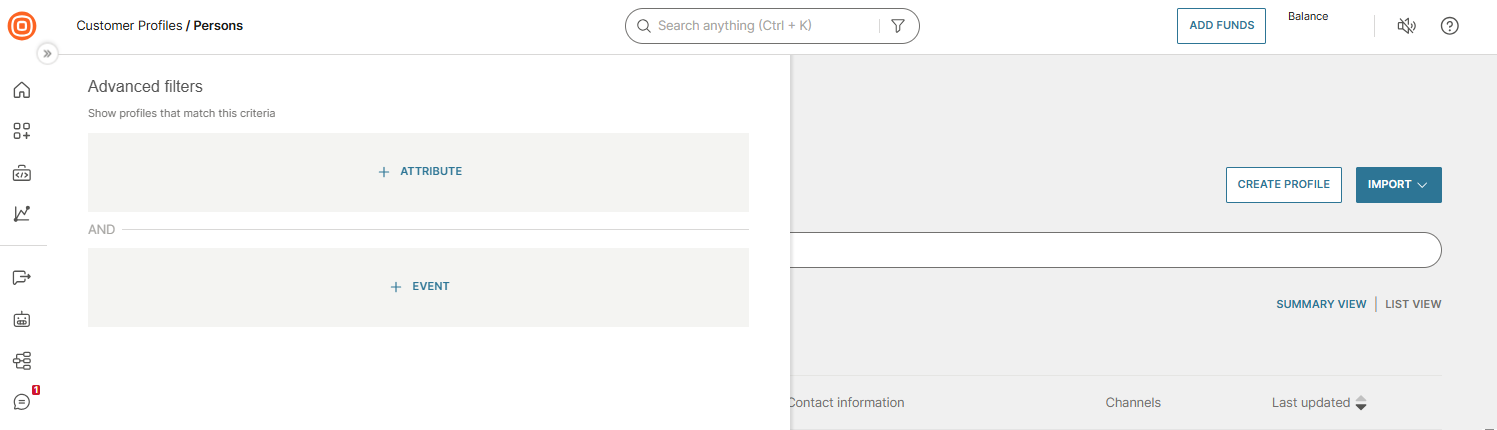Add an Event filter

(x=419, y=287)
